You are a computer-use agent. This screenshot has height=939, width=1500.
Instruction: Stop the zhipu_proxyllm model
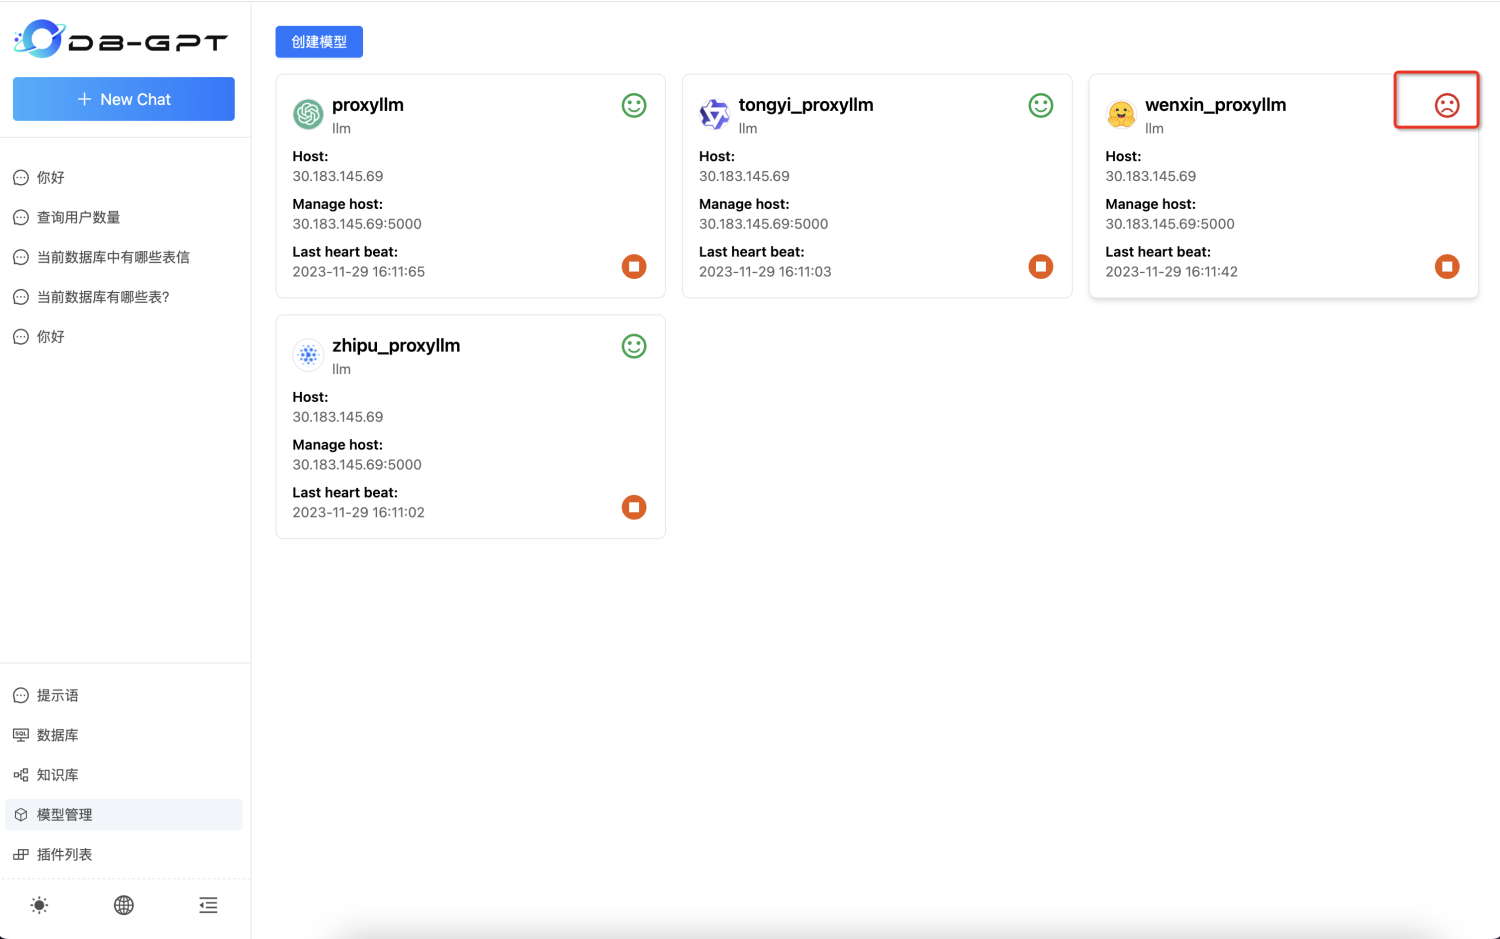634,508
